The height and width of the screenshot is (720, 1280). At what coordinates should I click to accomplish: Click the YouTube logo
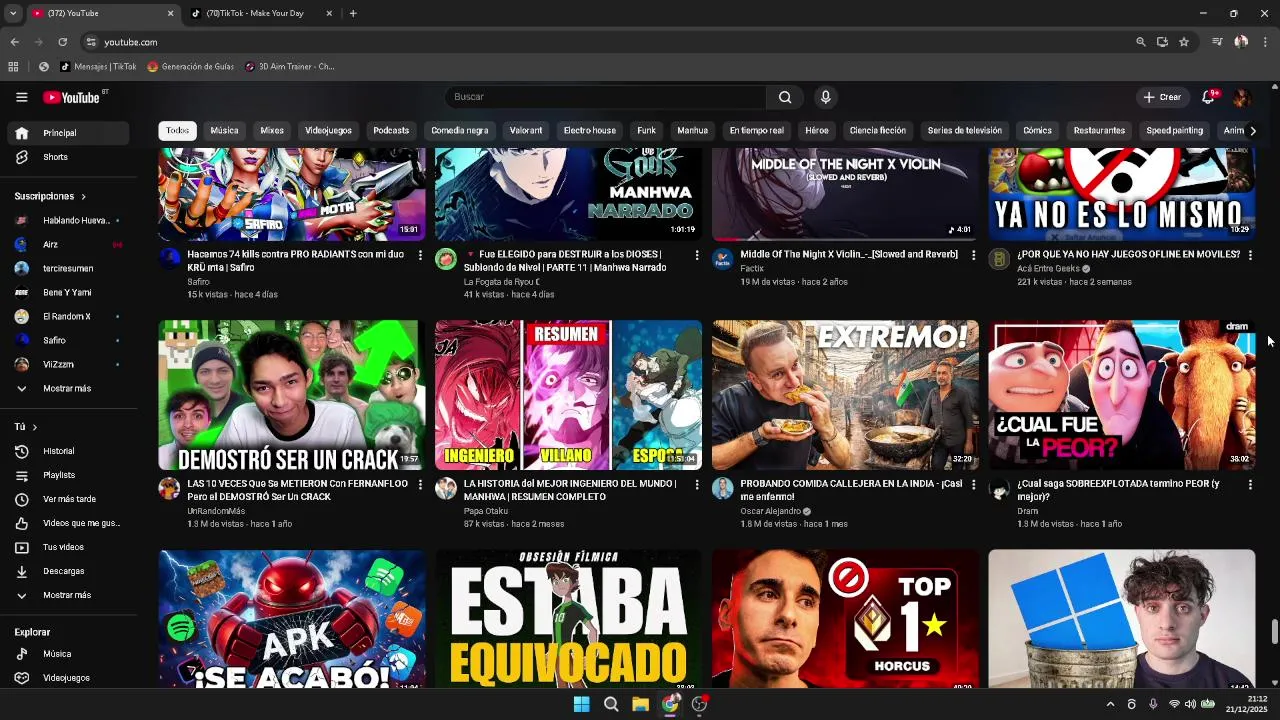[x=71, y=97]
